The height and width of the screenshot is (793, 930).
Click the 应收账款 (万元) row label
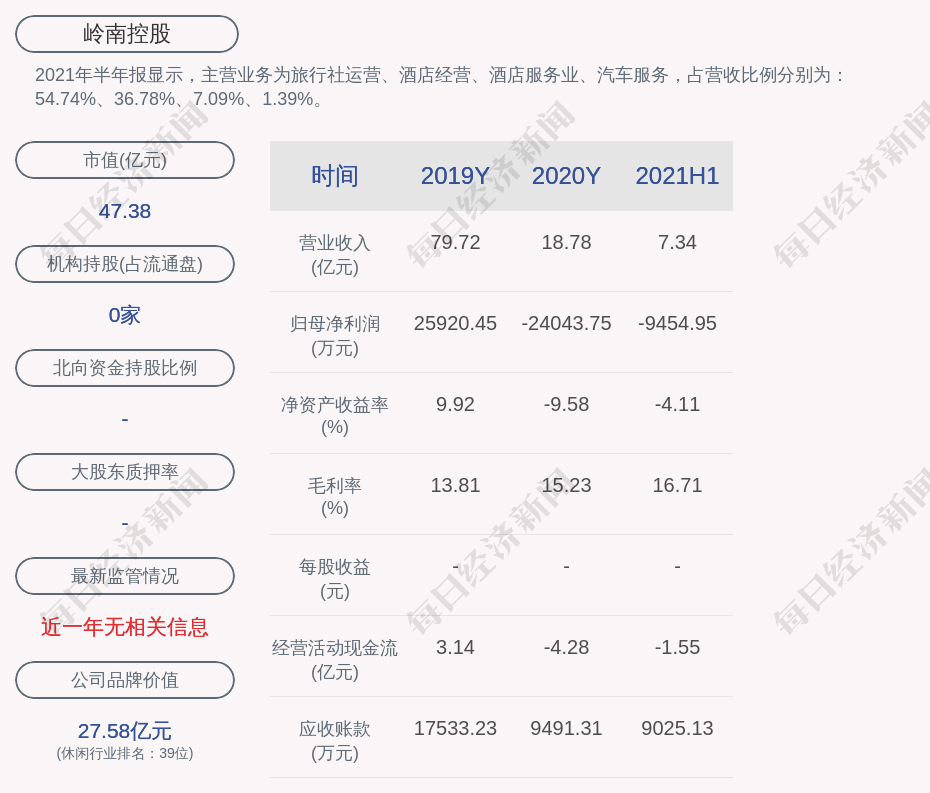[335, 741]
